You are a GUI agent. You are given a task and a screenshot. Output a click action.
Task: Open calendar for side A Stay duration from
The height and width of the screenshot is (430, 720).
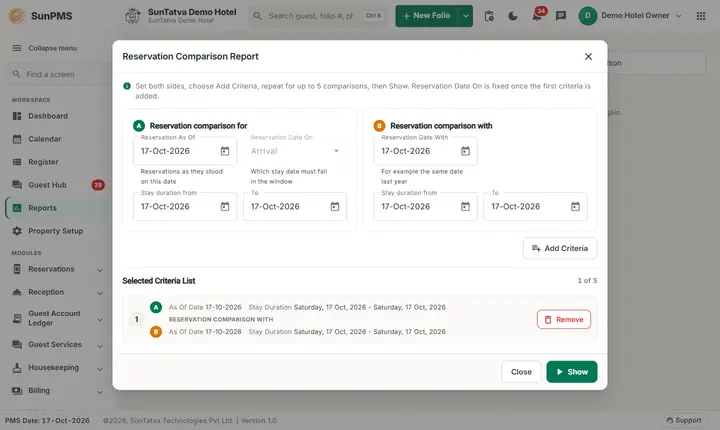(225, 207)
